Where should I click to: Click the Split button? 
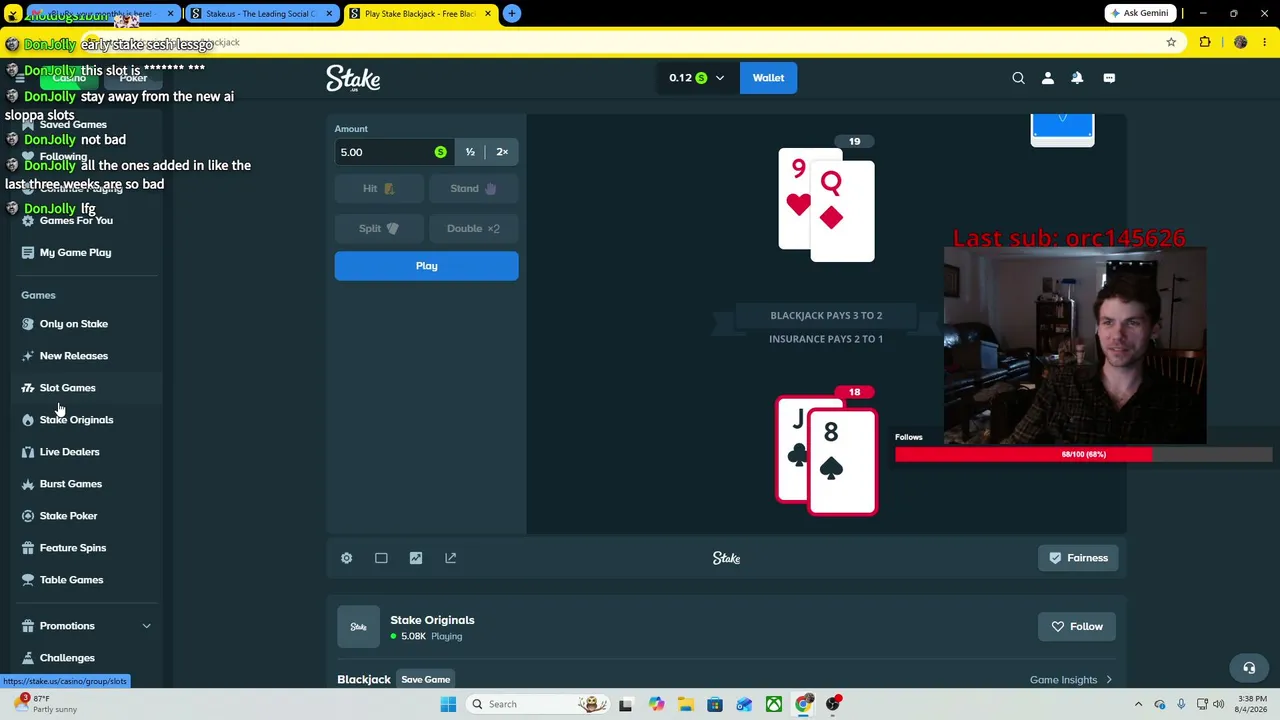click(378, 228)
